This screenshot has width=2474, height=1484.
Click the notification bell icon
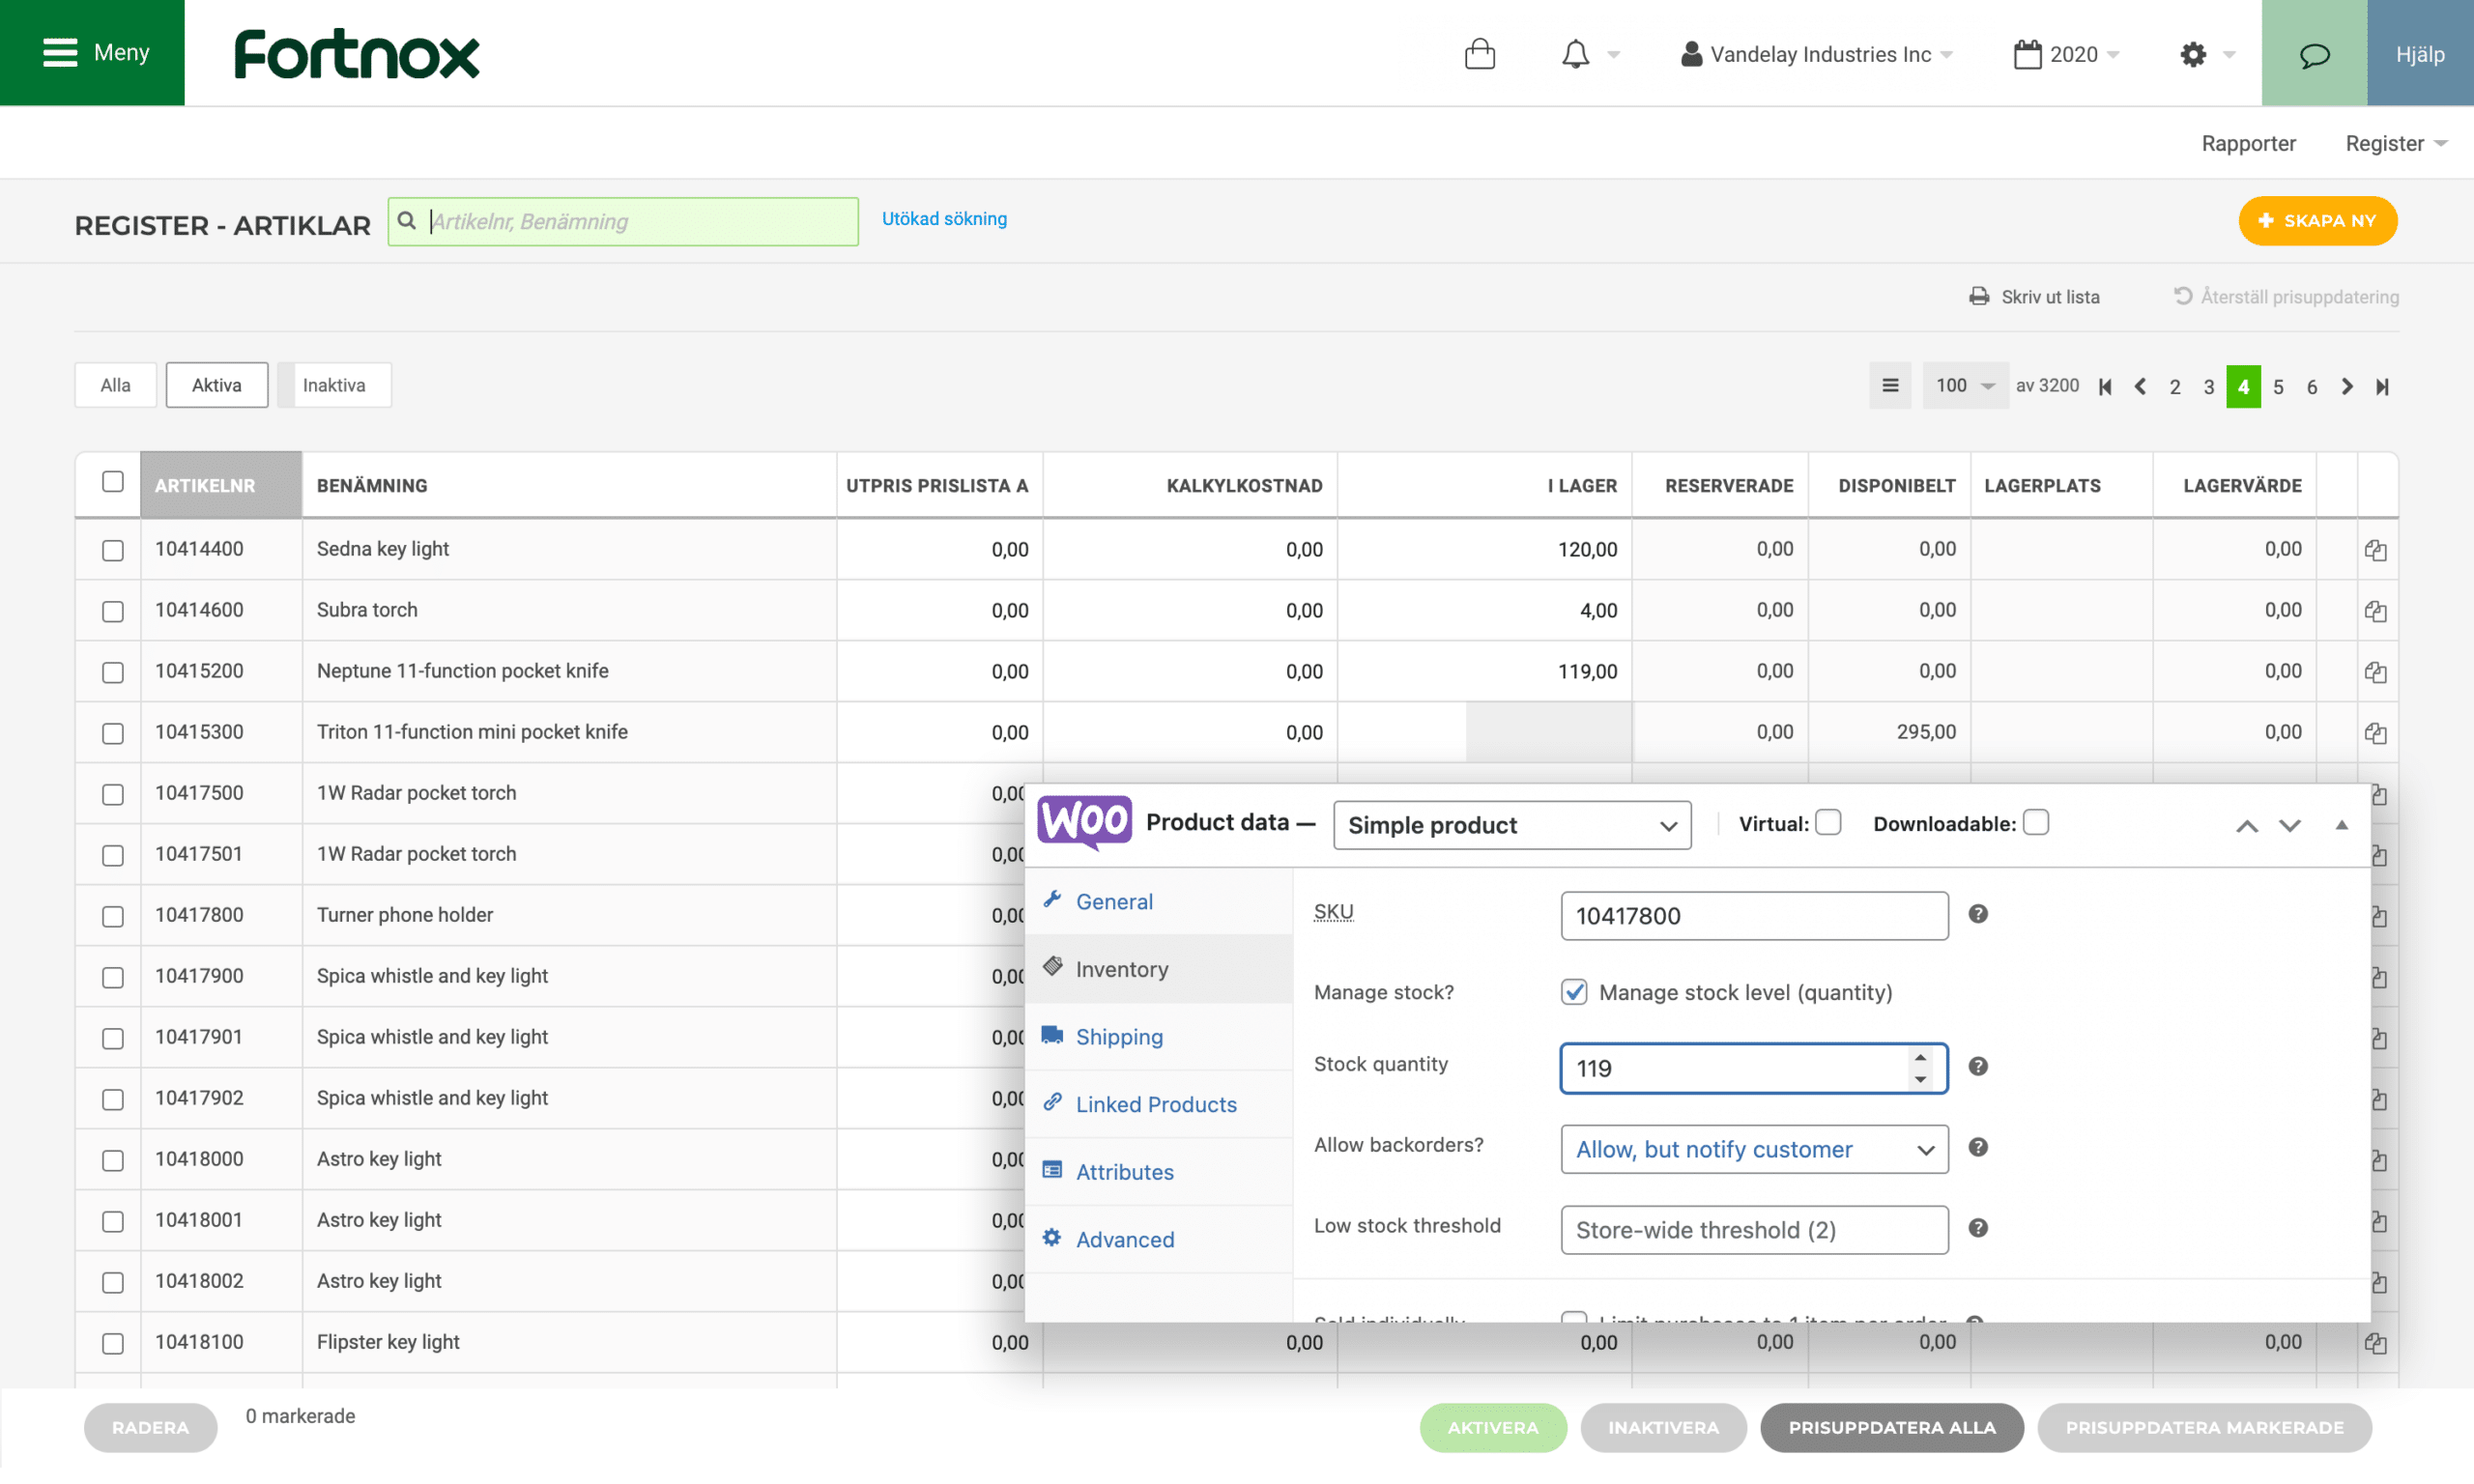coord(1575,54)
